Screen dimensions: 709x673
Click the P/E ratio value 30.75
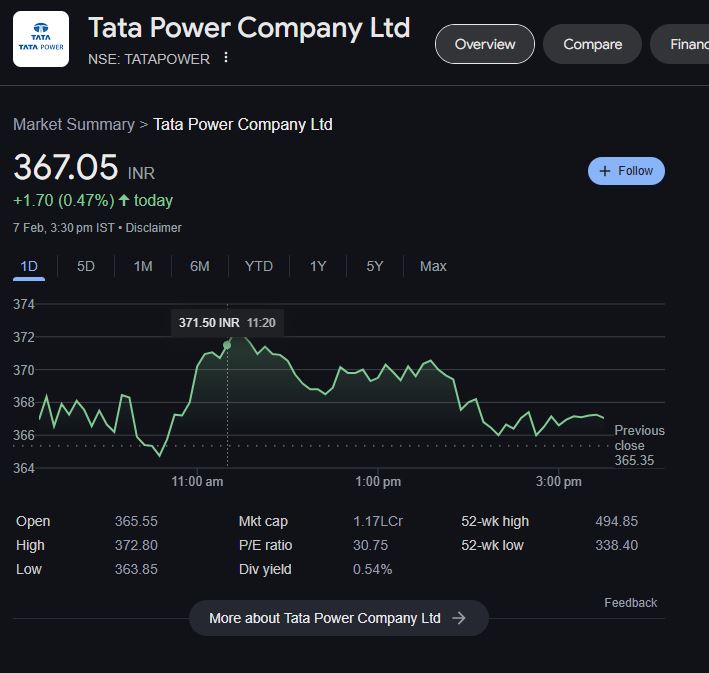[370, 545]
